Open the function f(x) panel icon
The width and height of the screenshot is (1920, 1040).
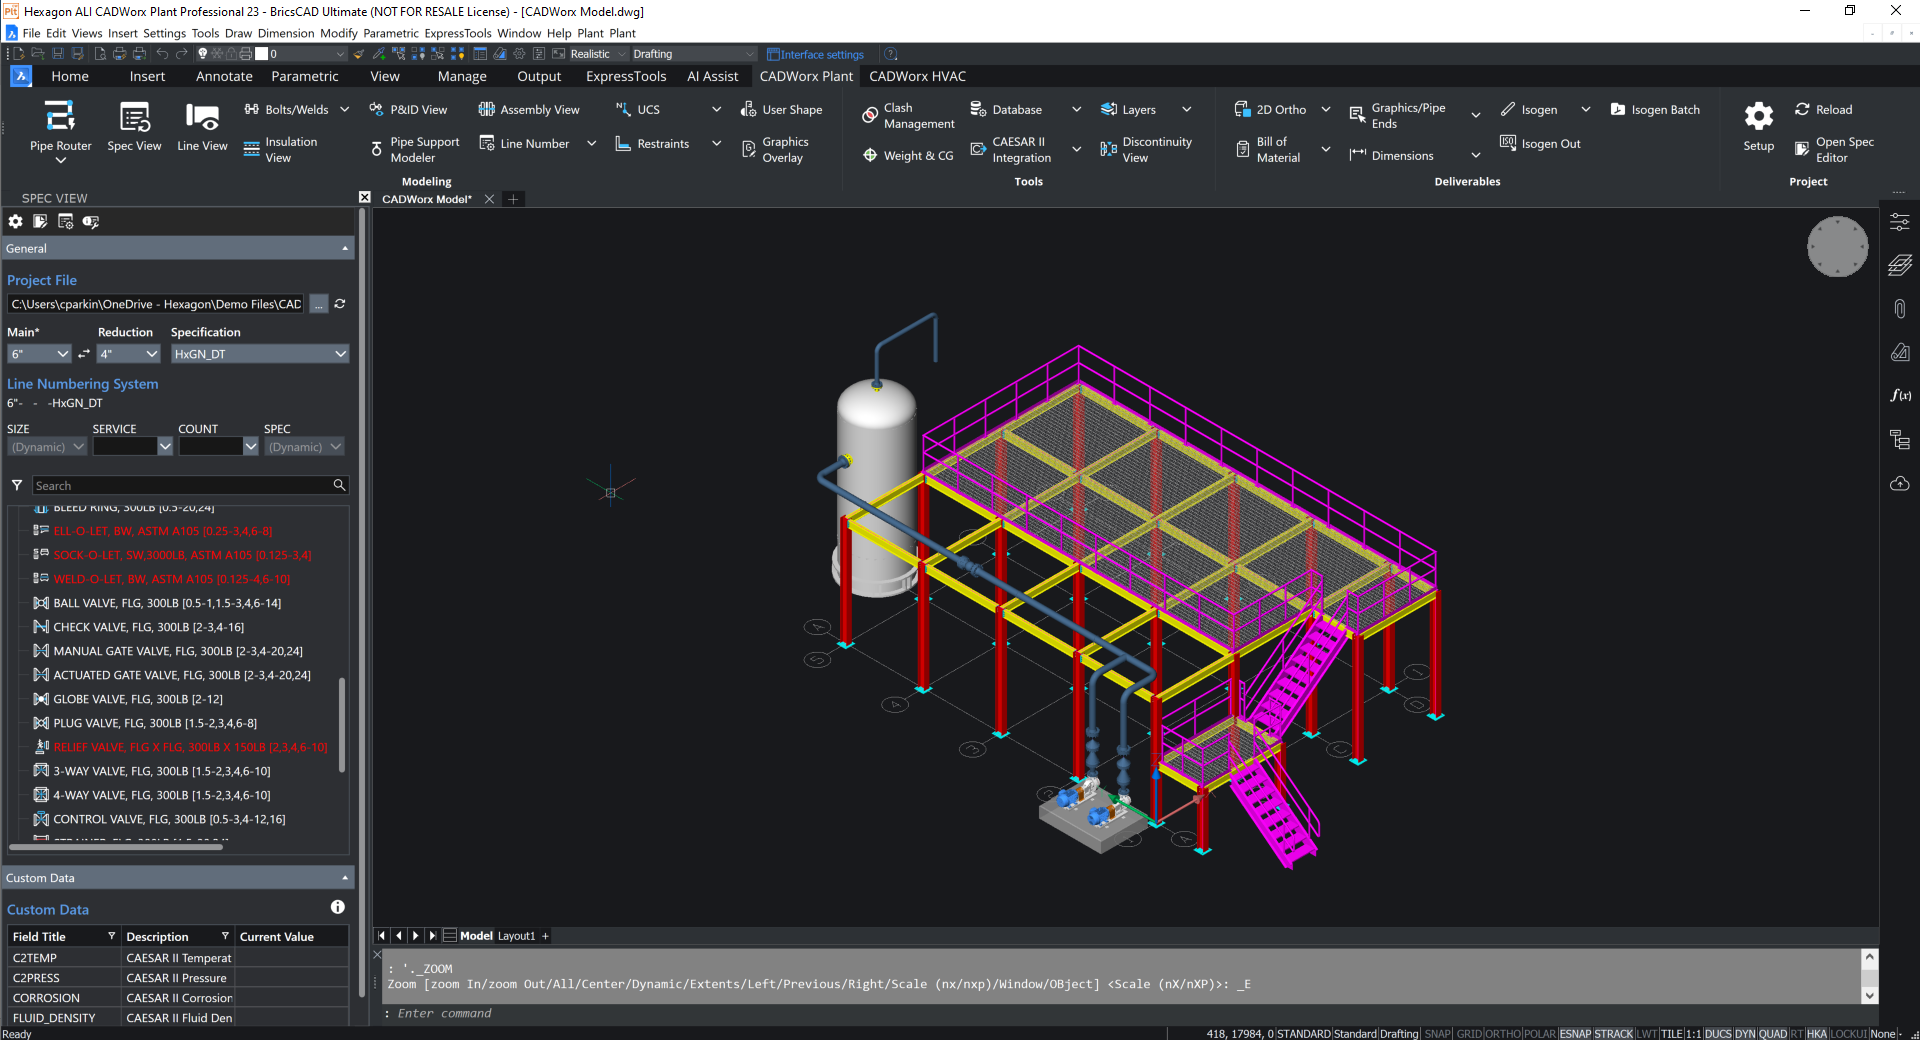point(1900,396)
